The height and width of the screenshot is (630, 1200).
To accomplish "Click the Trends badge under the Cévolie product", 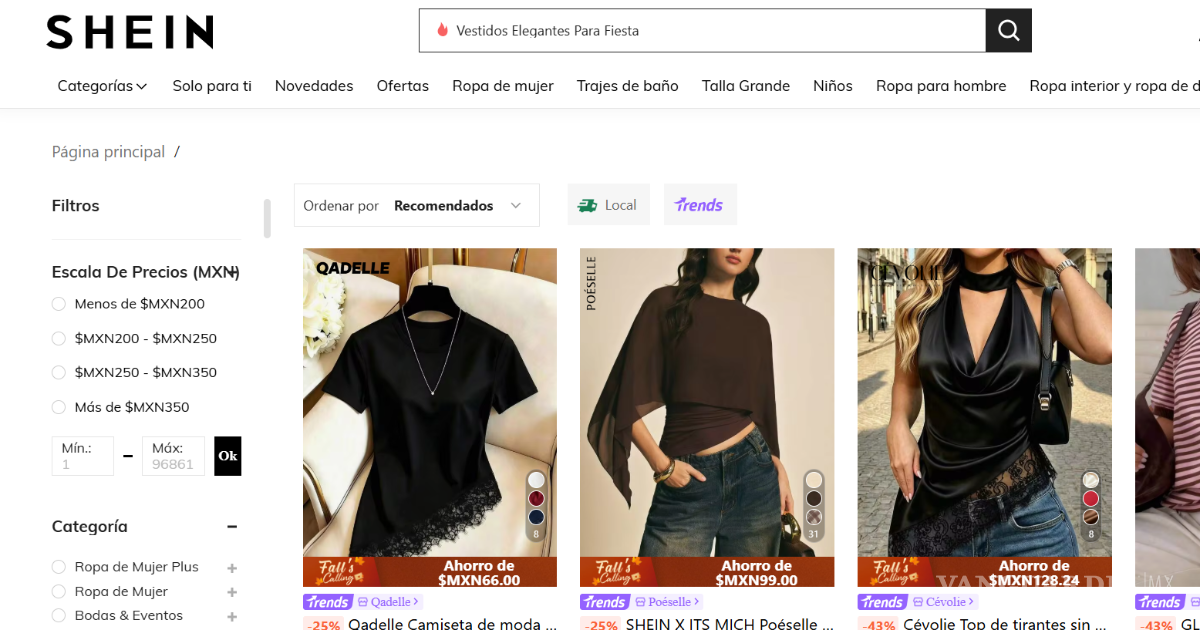I will [x=882, y=602].
